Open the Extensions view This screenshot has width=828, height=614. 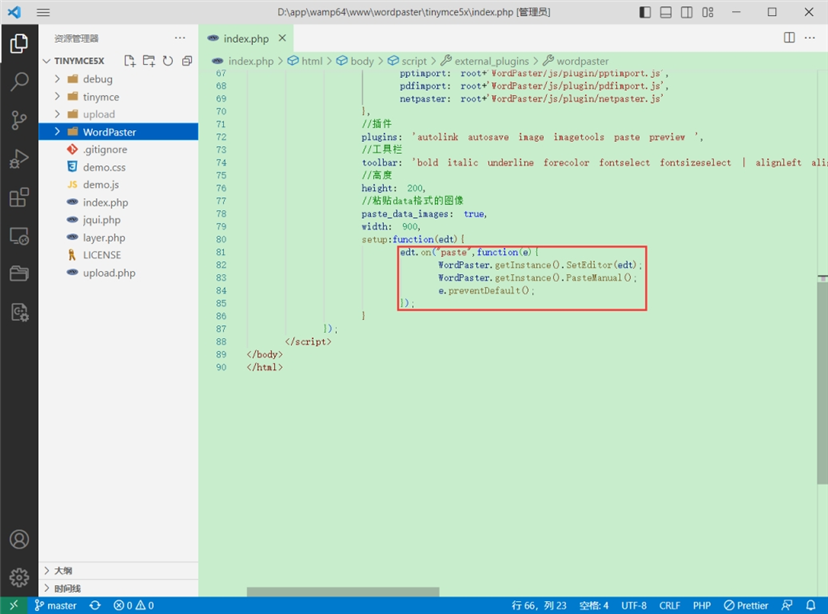(19, 197)
